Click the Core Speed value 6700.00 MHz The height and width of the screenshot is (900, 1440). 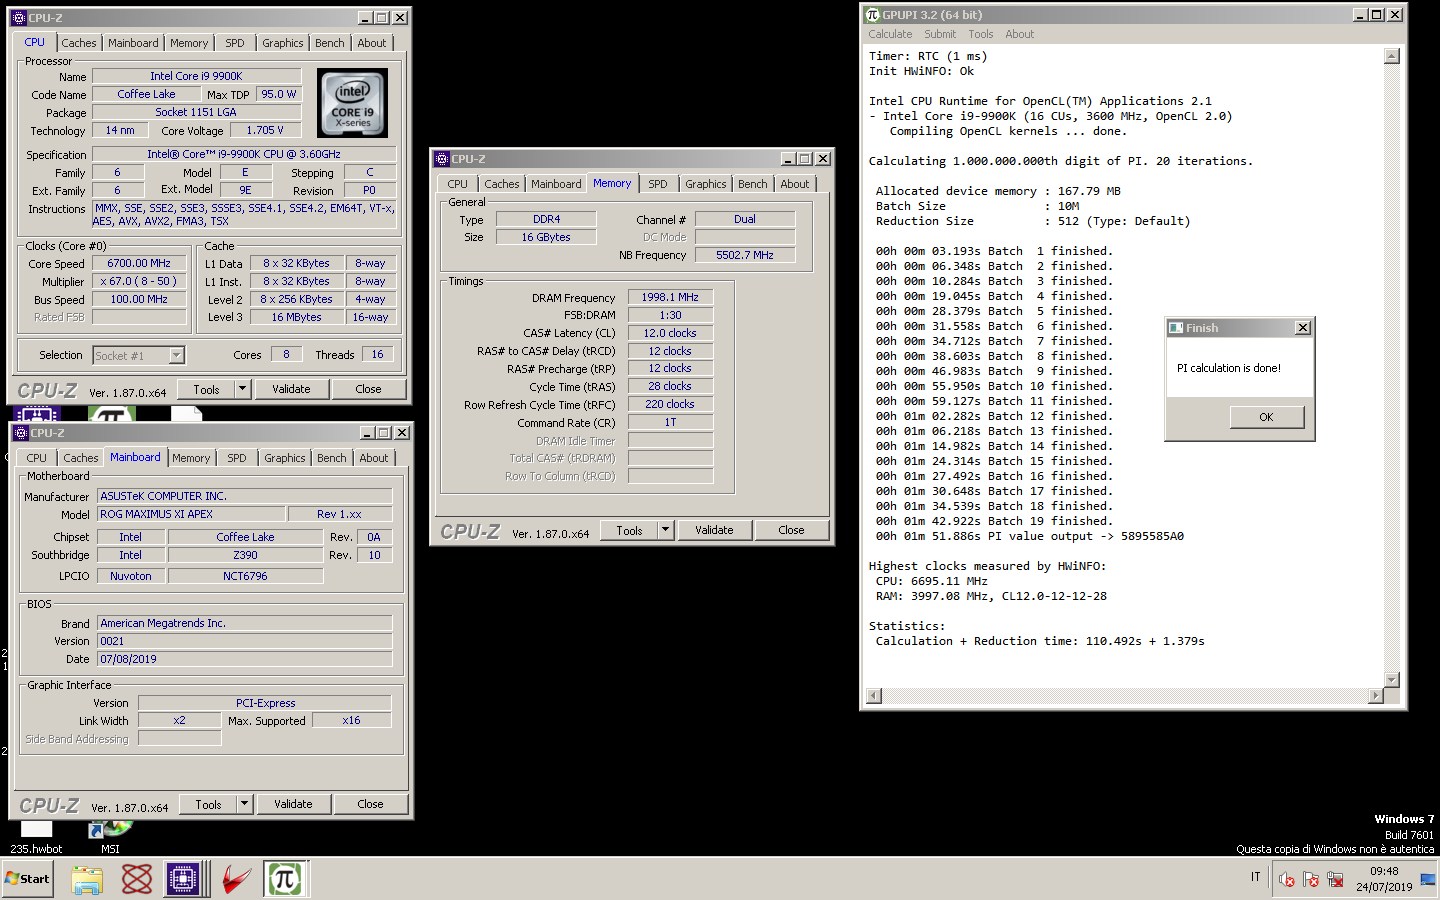(139, 264)
